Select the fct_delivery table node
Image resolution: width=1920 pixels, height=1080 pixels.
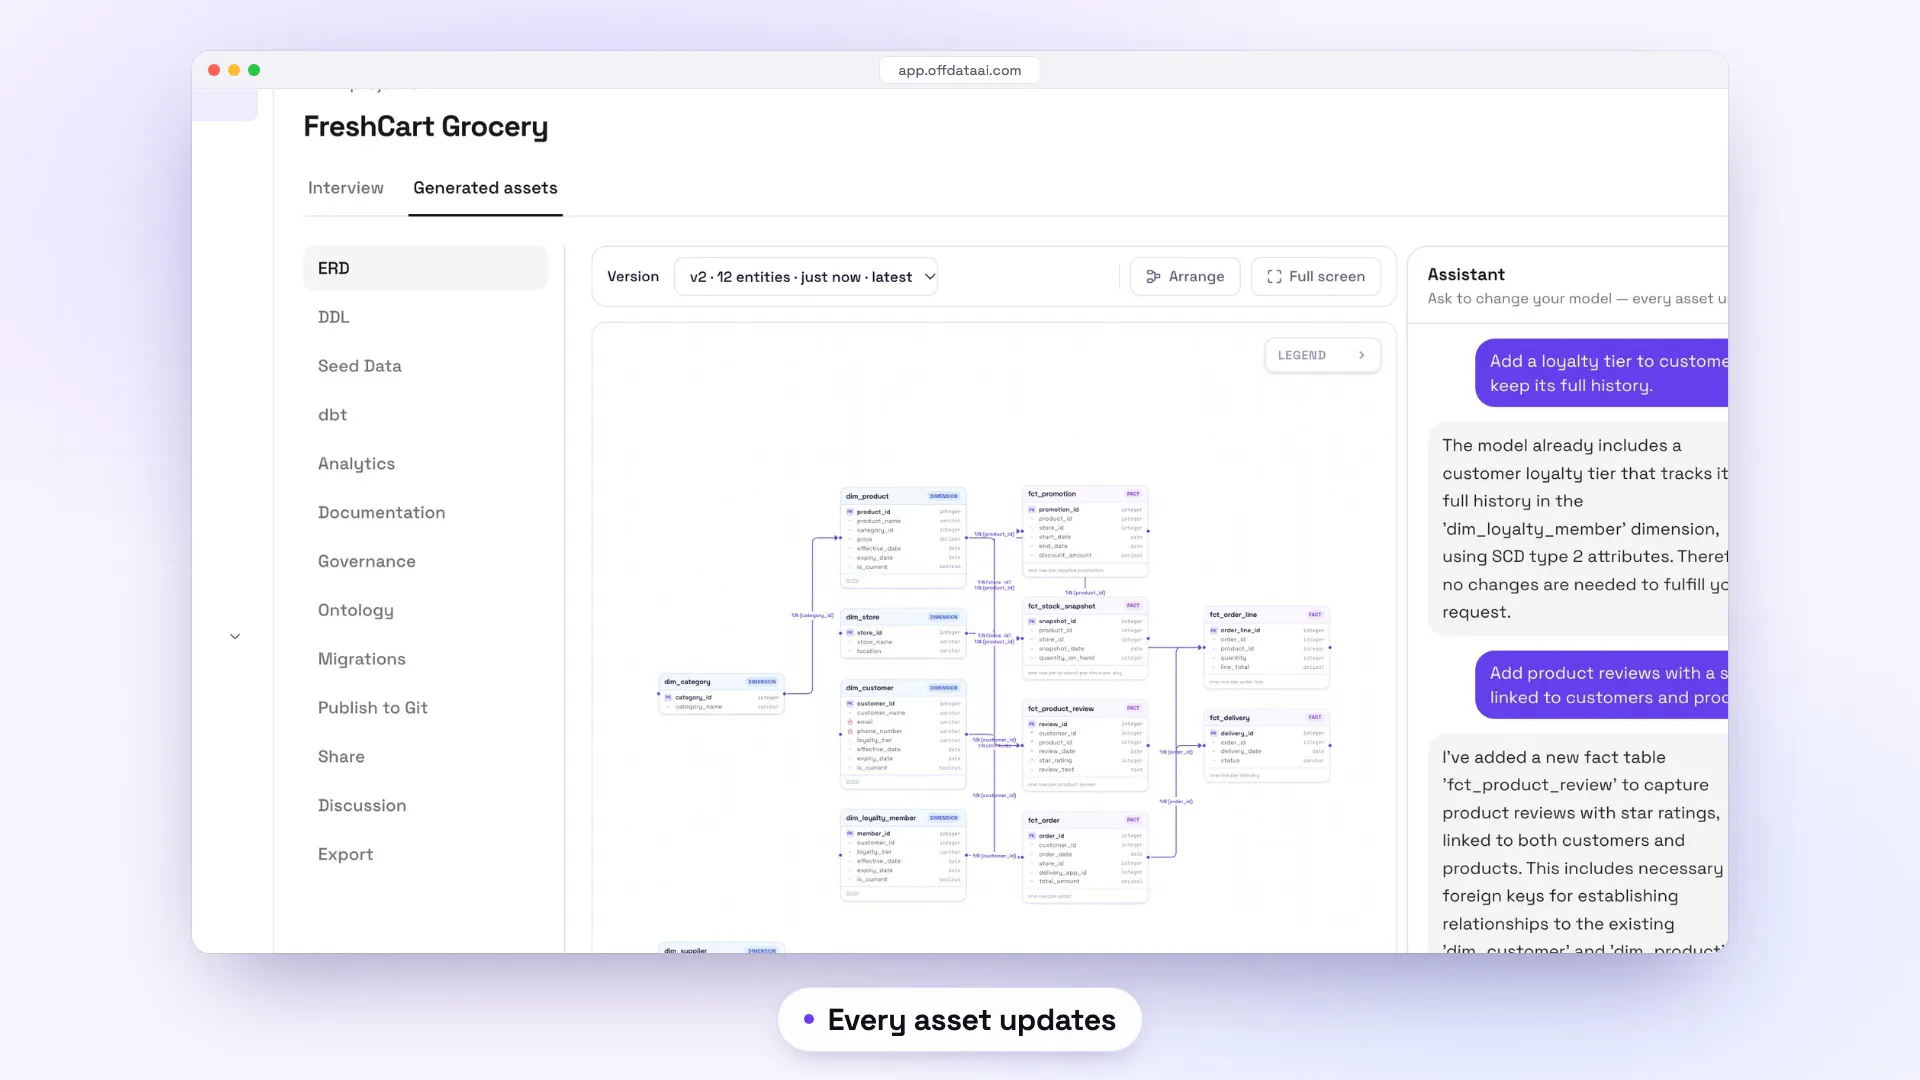1267,746
